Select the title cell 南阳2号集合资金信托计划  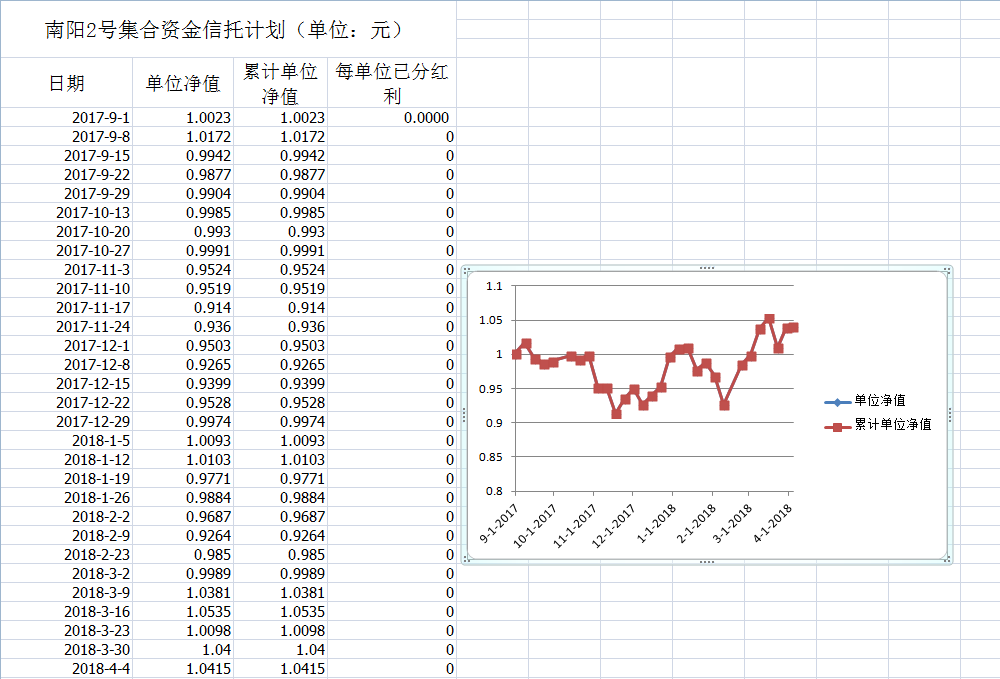(x=228, y=30)
